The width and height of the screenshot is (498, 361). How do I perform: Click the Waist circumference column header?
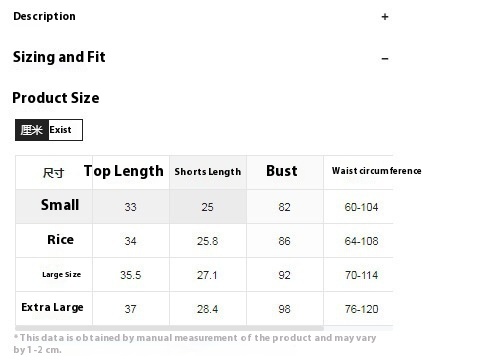376,171
